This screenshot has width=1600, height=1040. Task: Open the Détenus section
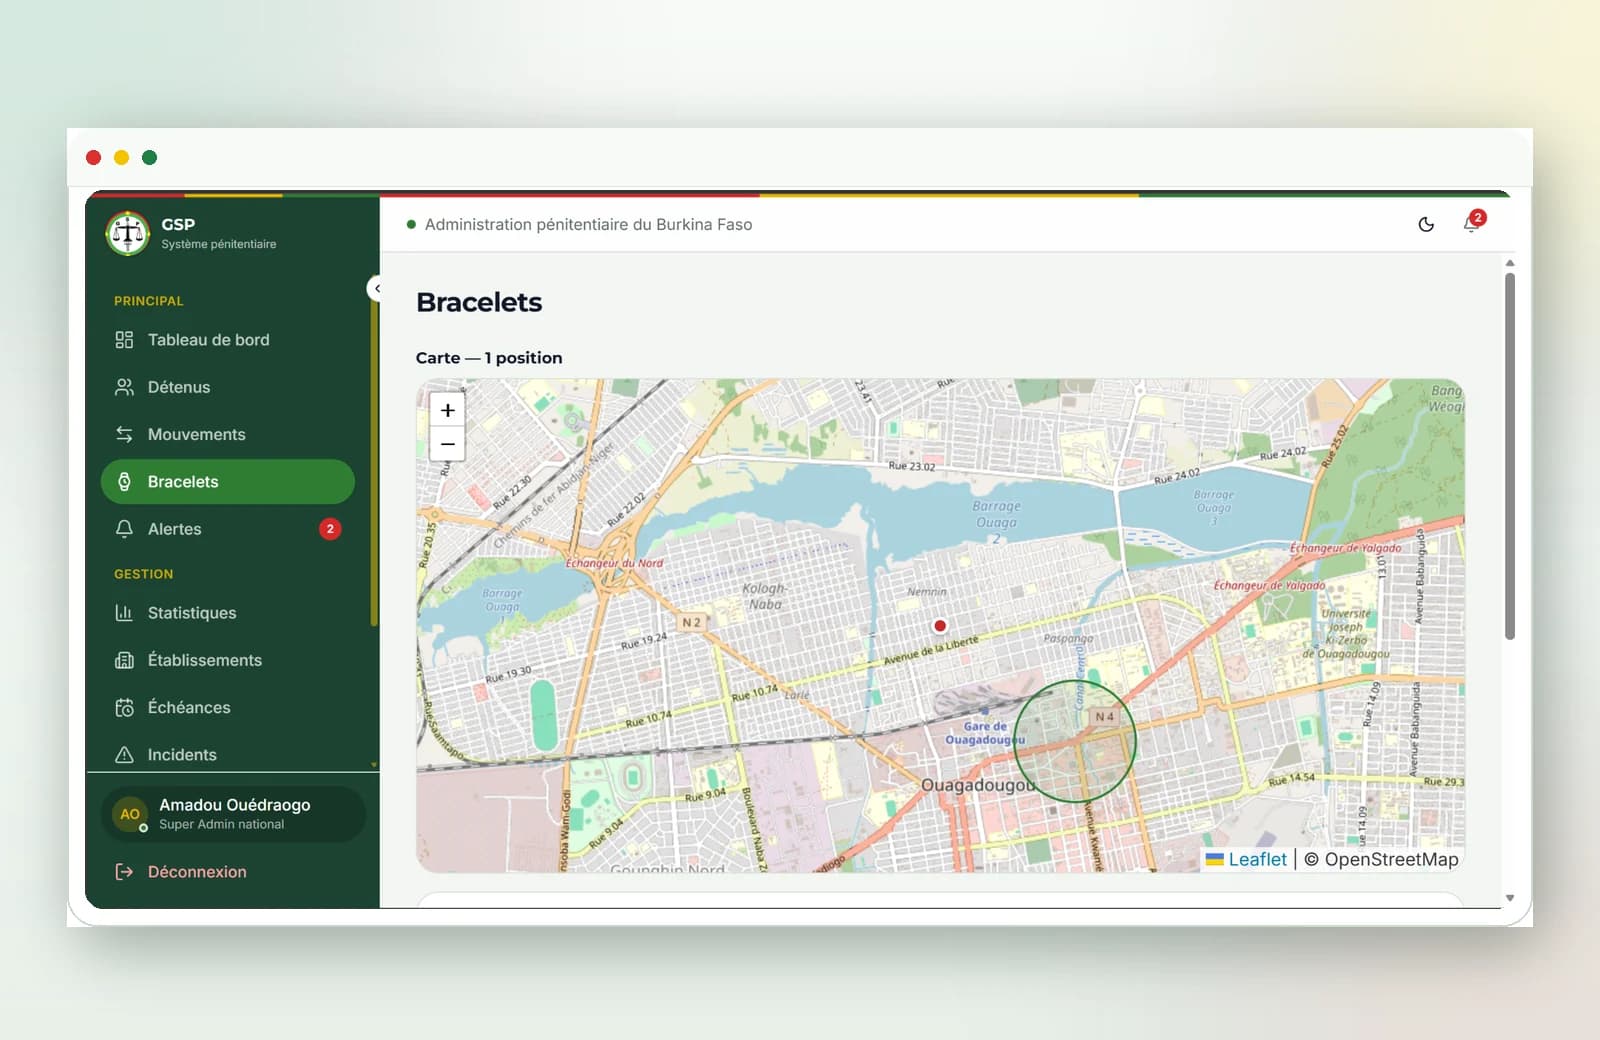point(228,387)
